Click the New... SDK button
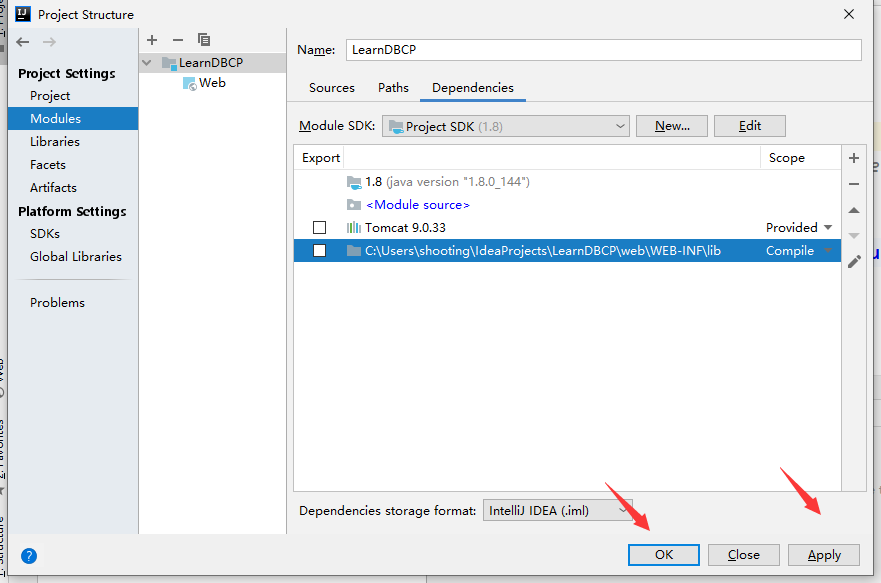 point(672,126)
